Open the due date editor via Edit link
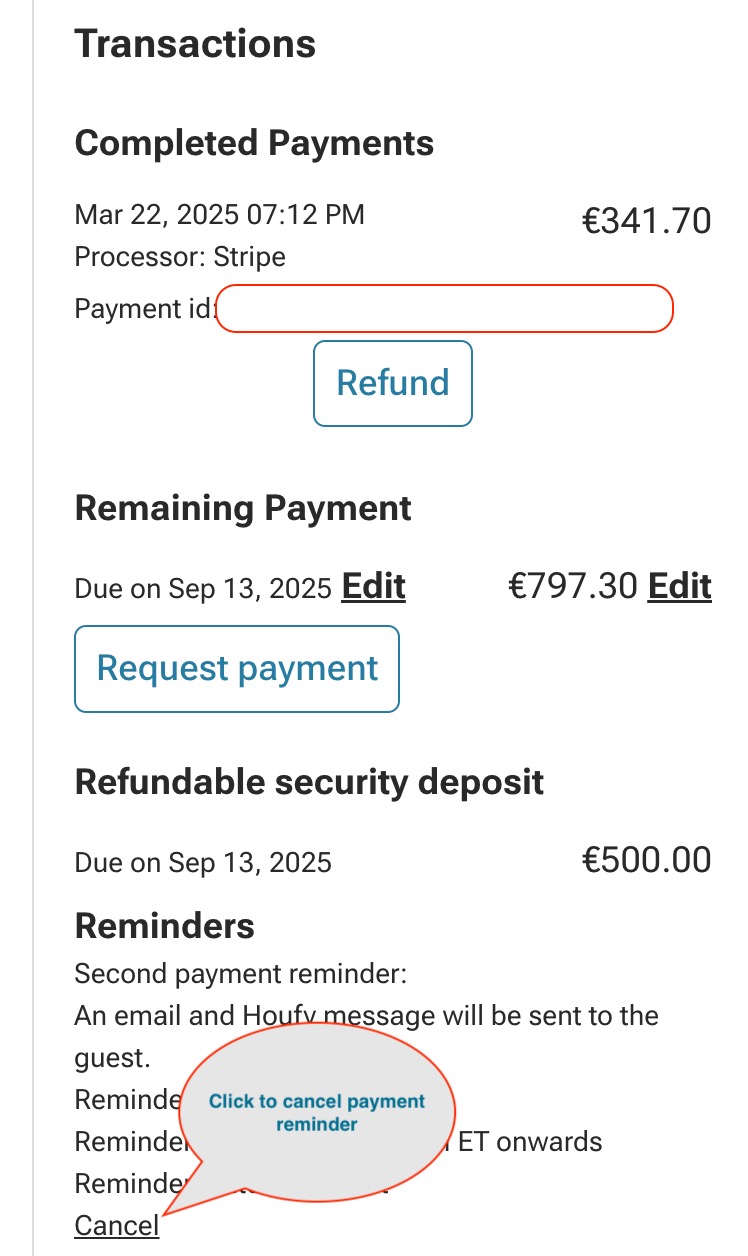Screen dimensions: 748x1256 click(374, 587)
